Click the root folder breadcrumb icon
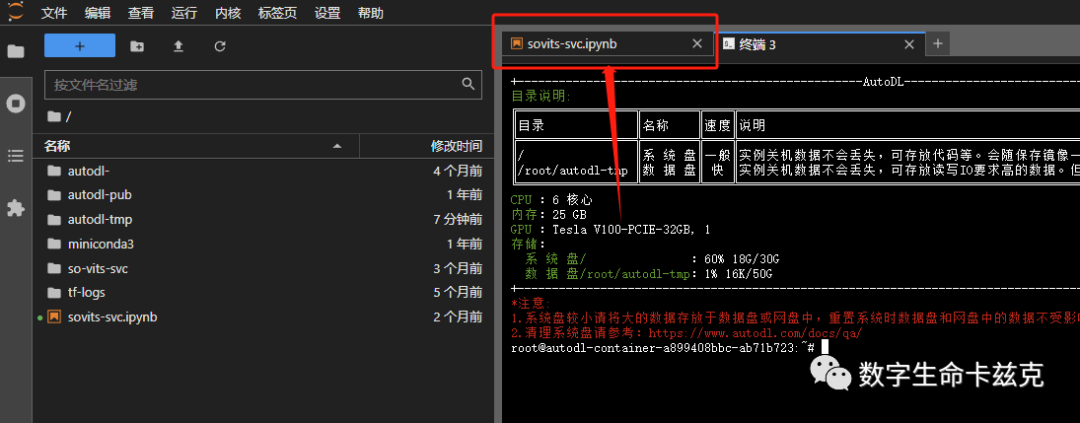 coord(54,116)
